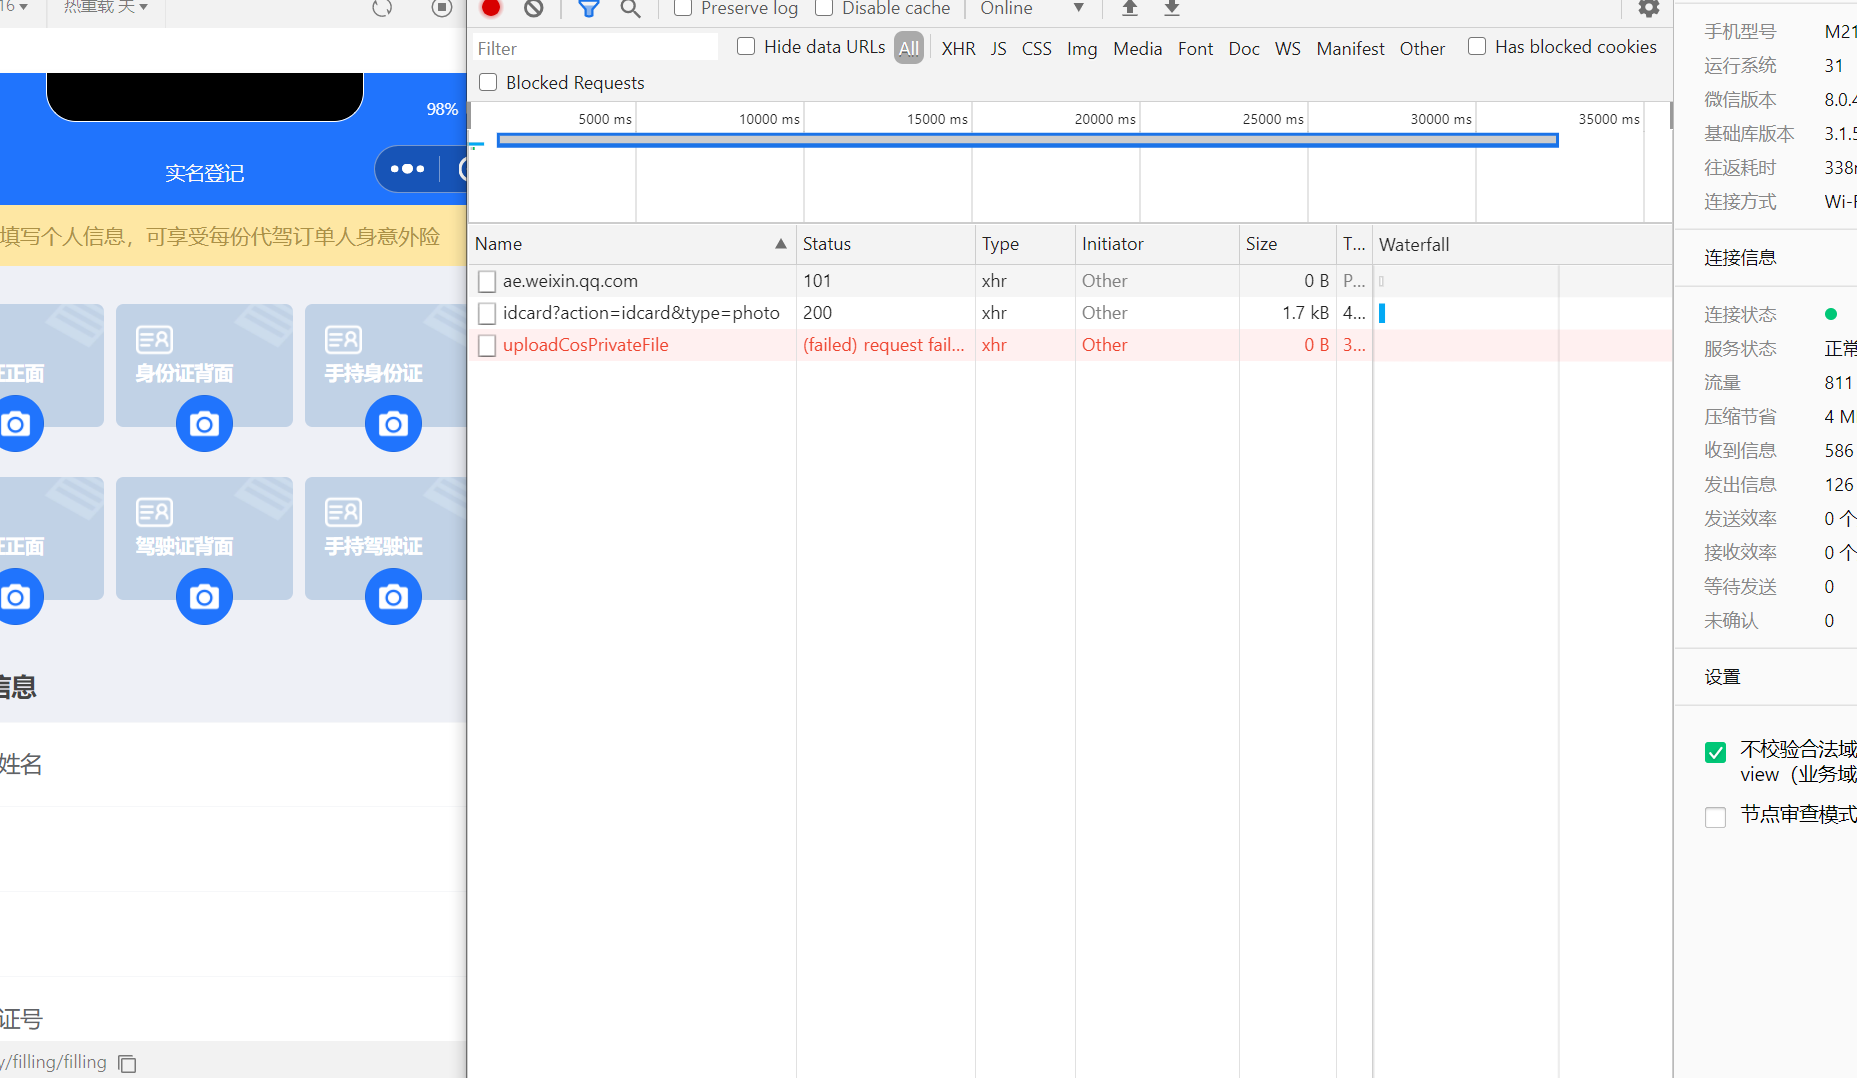Select the All filter
This screenshot has height=1078, width=1857.
coord(909,48)
